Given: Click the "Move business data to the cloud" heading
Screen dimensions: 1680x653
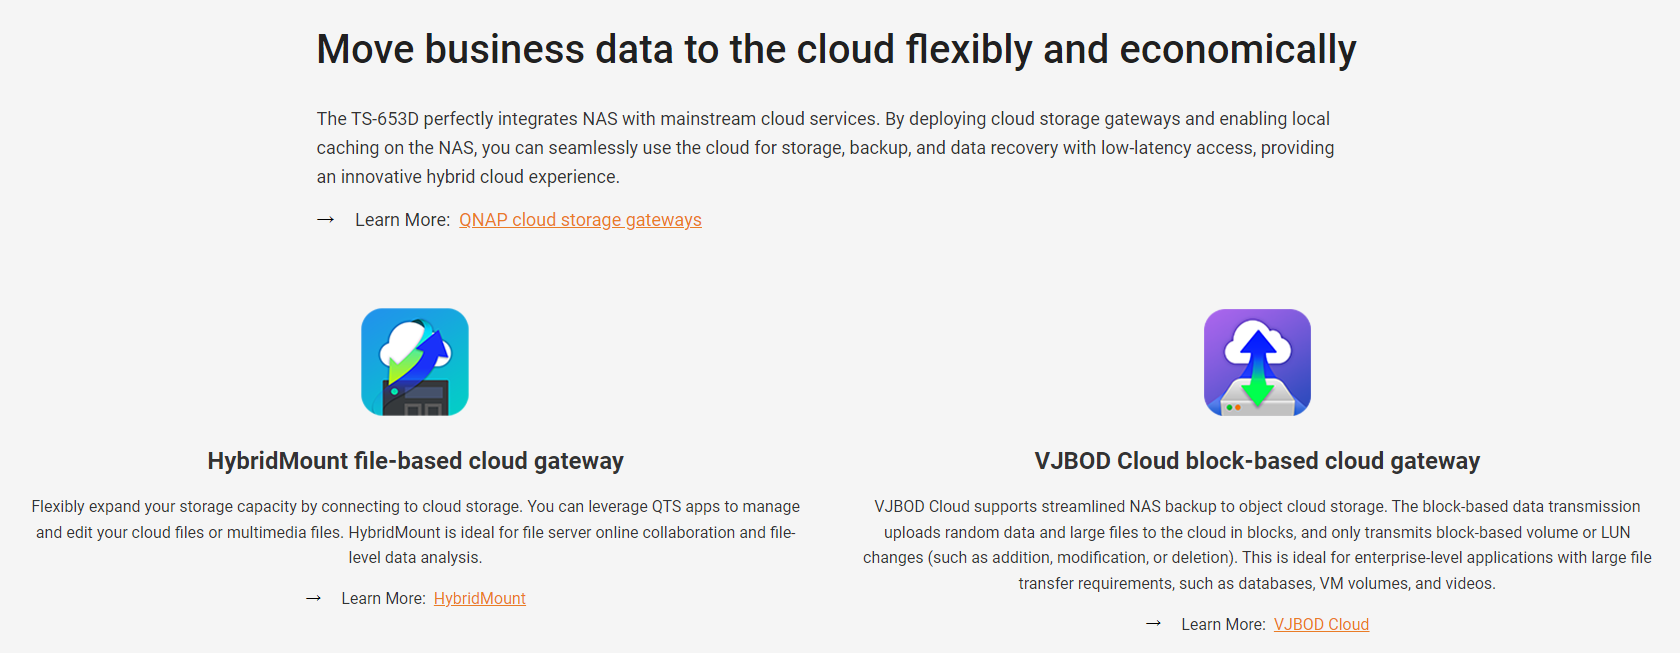Looking at the screenshot, I should pyautogui.click(x=836, y=49).
